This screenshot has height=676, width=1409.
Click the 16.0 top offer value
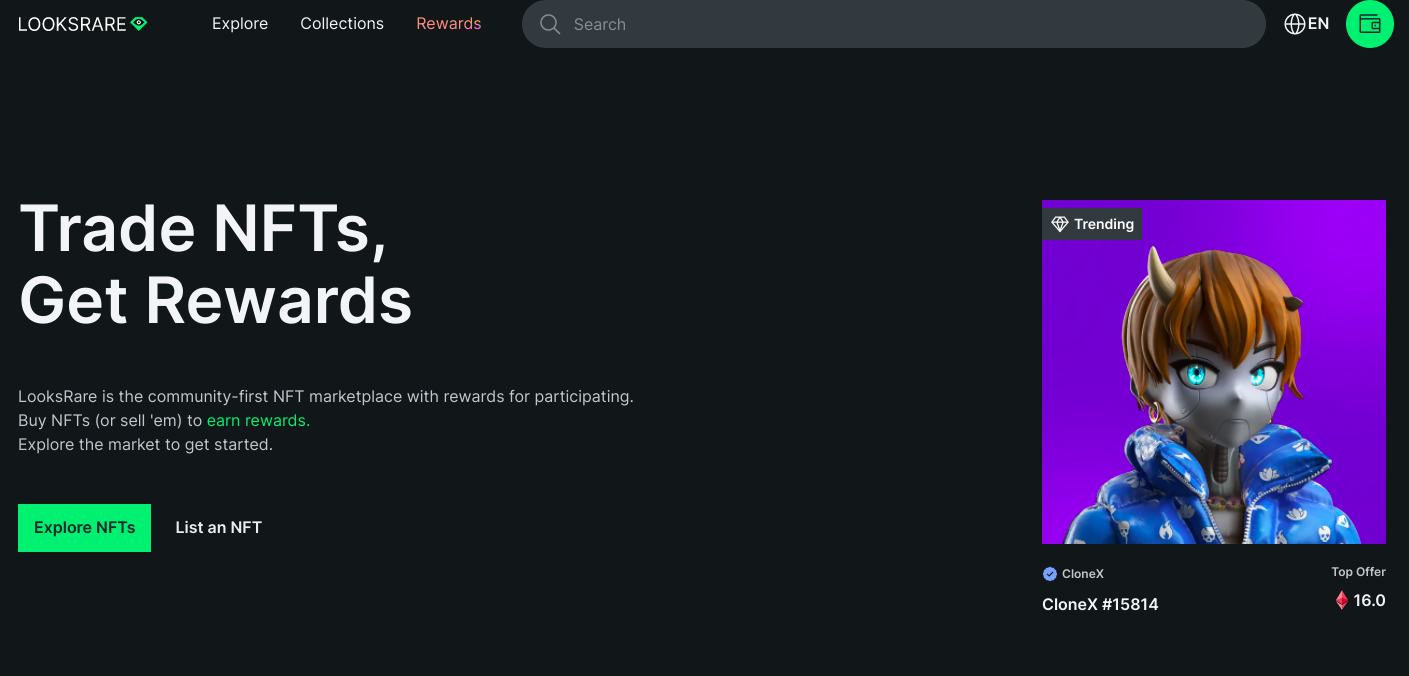[x=1369, y=601]
